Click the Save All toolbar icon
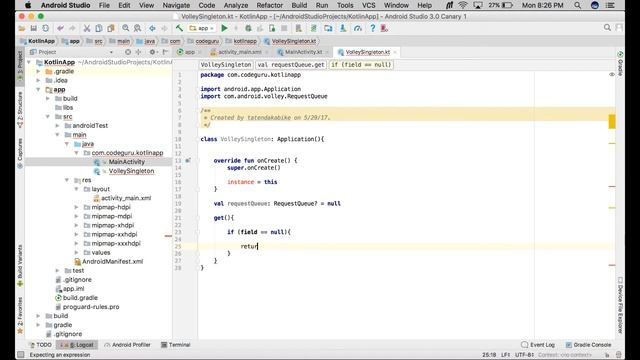Screen dimensions: 640x360 [x=33, y=28]
